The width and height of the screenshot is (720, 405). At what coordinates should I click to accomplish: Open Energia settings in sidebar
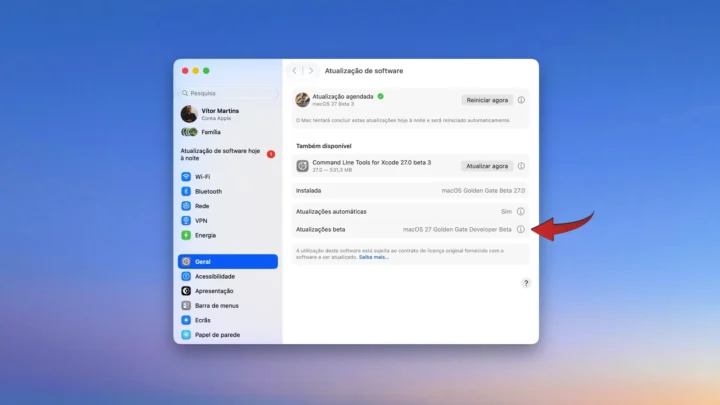(227, 235)
